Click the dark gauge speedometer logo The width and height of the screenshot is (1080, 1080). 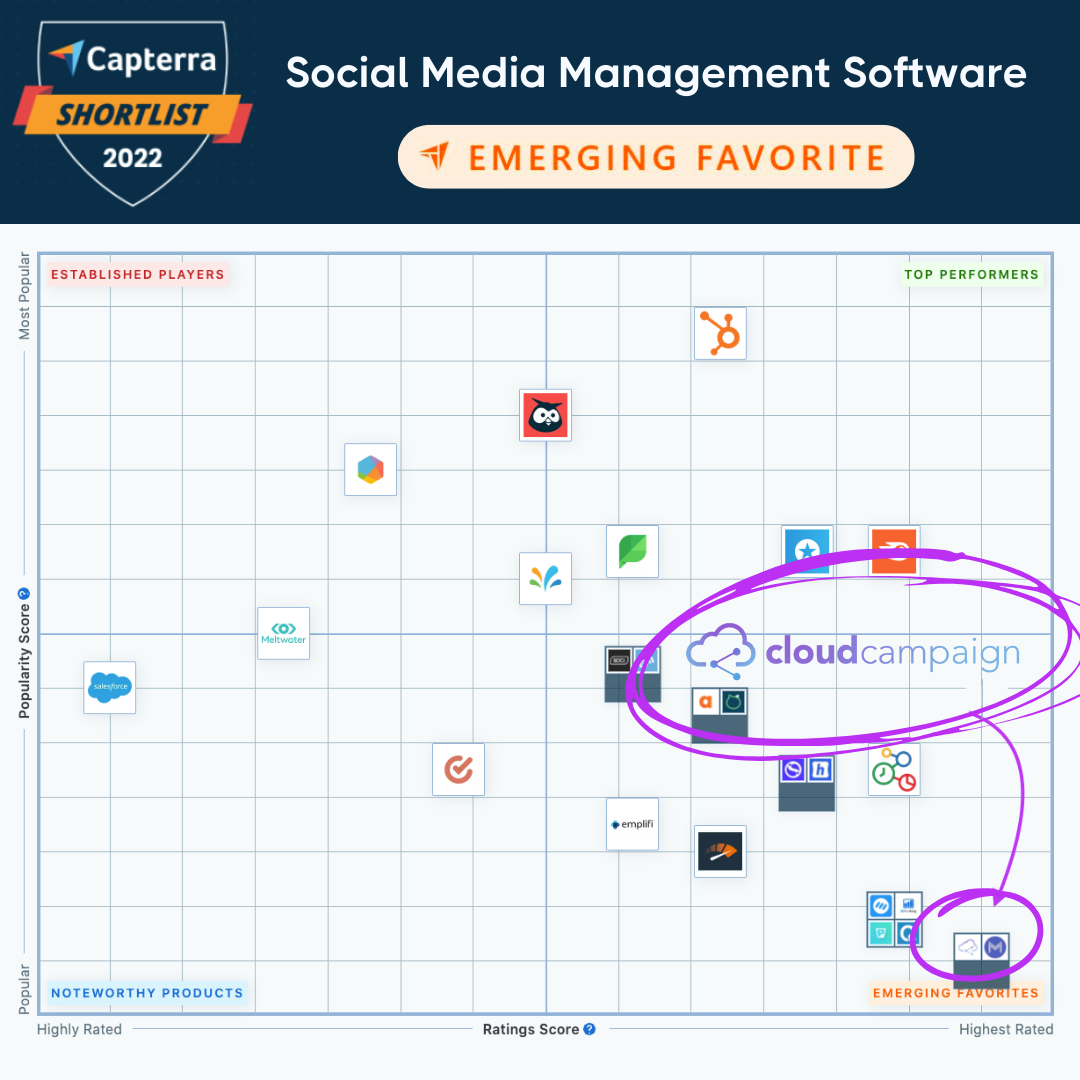[720, 851]
